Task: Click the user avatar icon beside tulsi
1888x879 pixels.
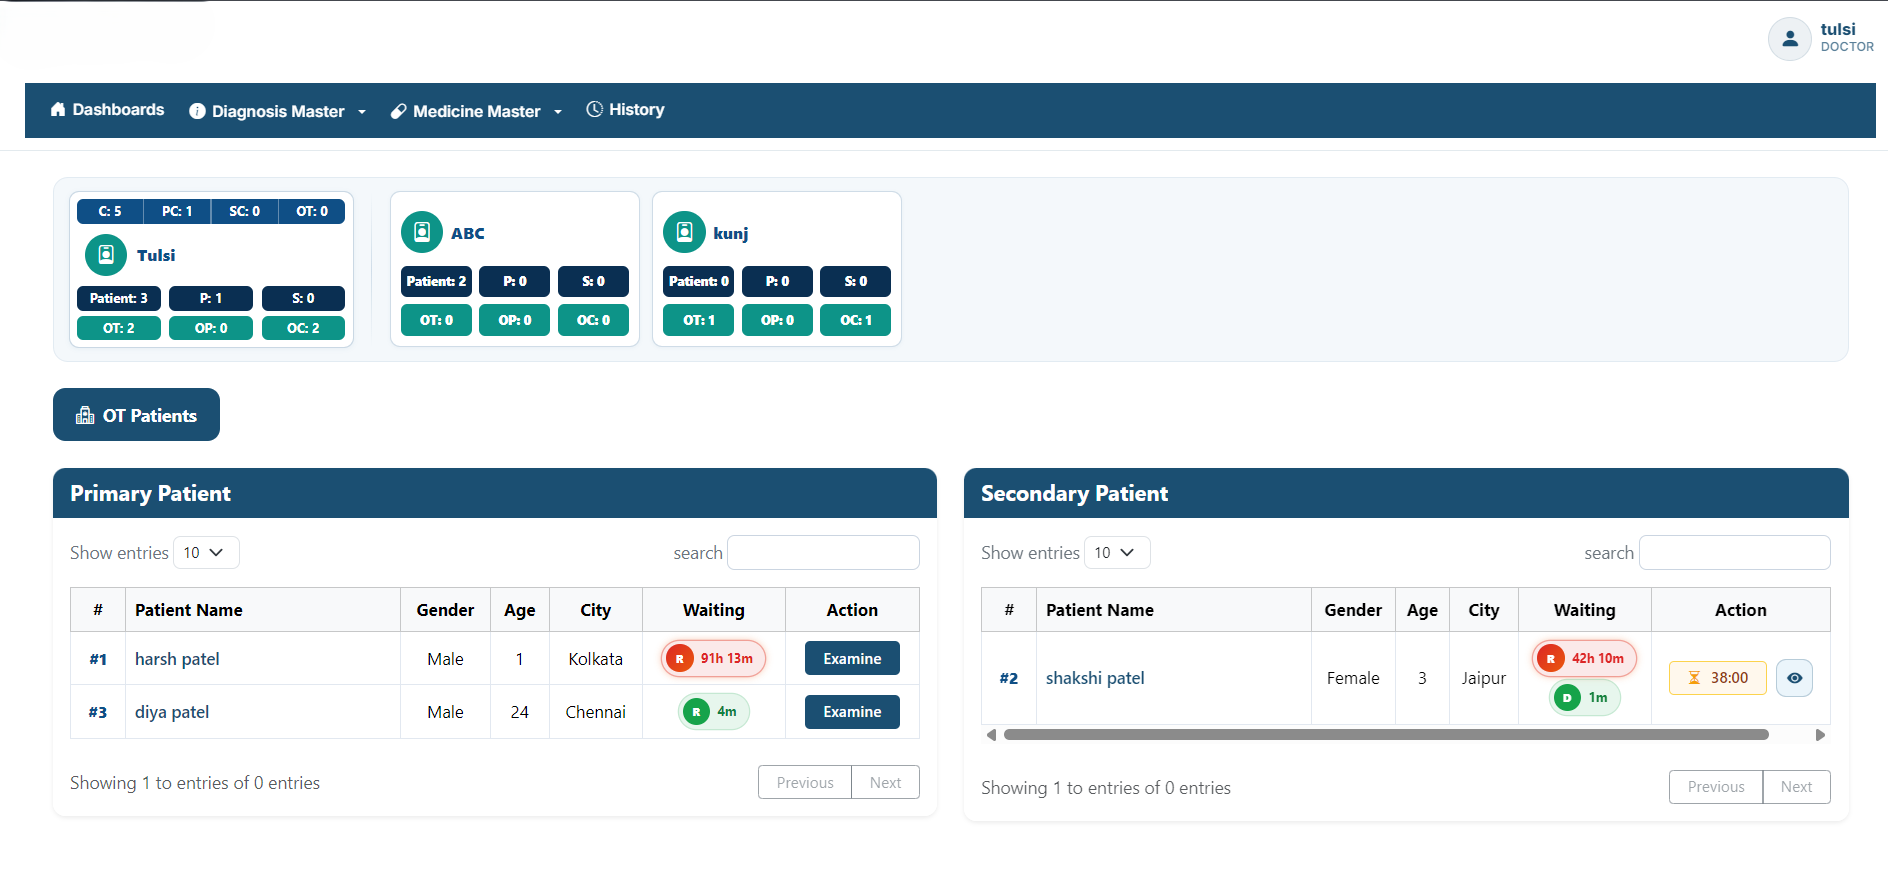Action: coord(1790,39)
